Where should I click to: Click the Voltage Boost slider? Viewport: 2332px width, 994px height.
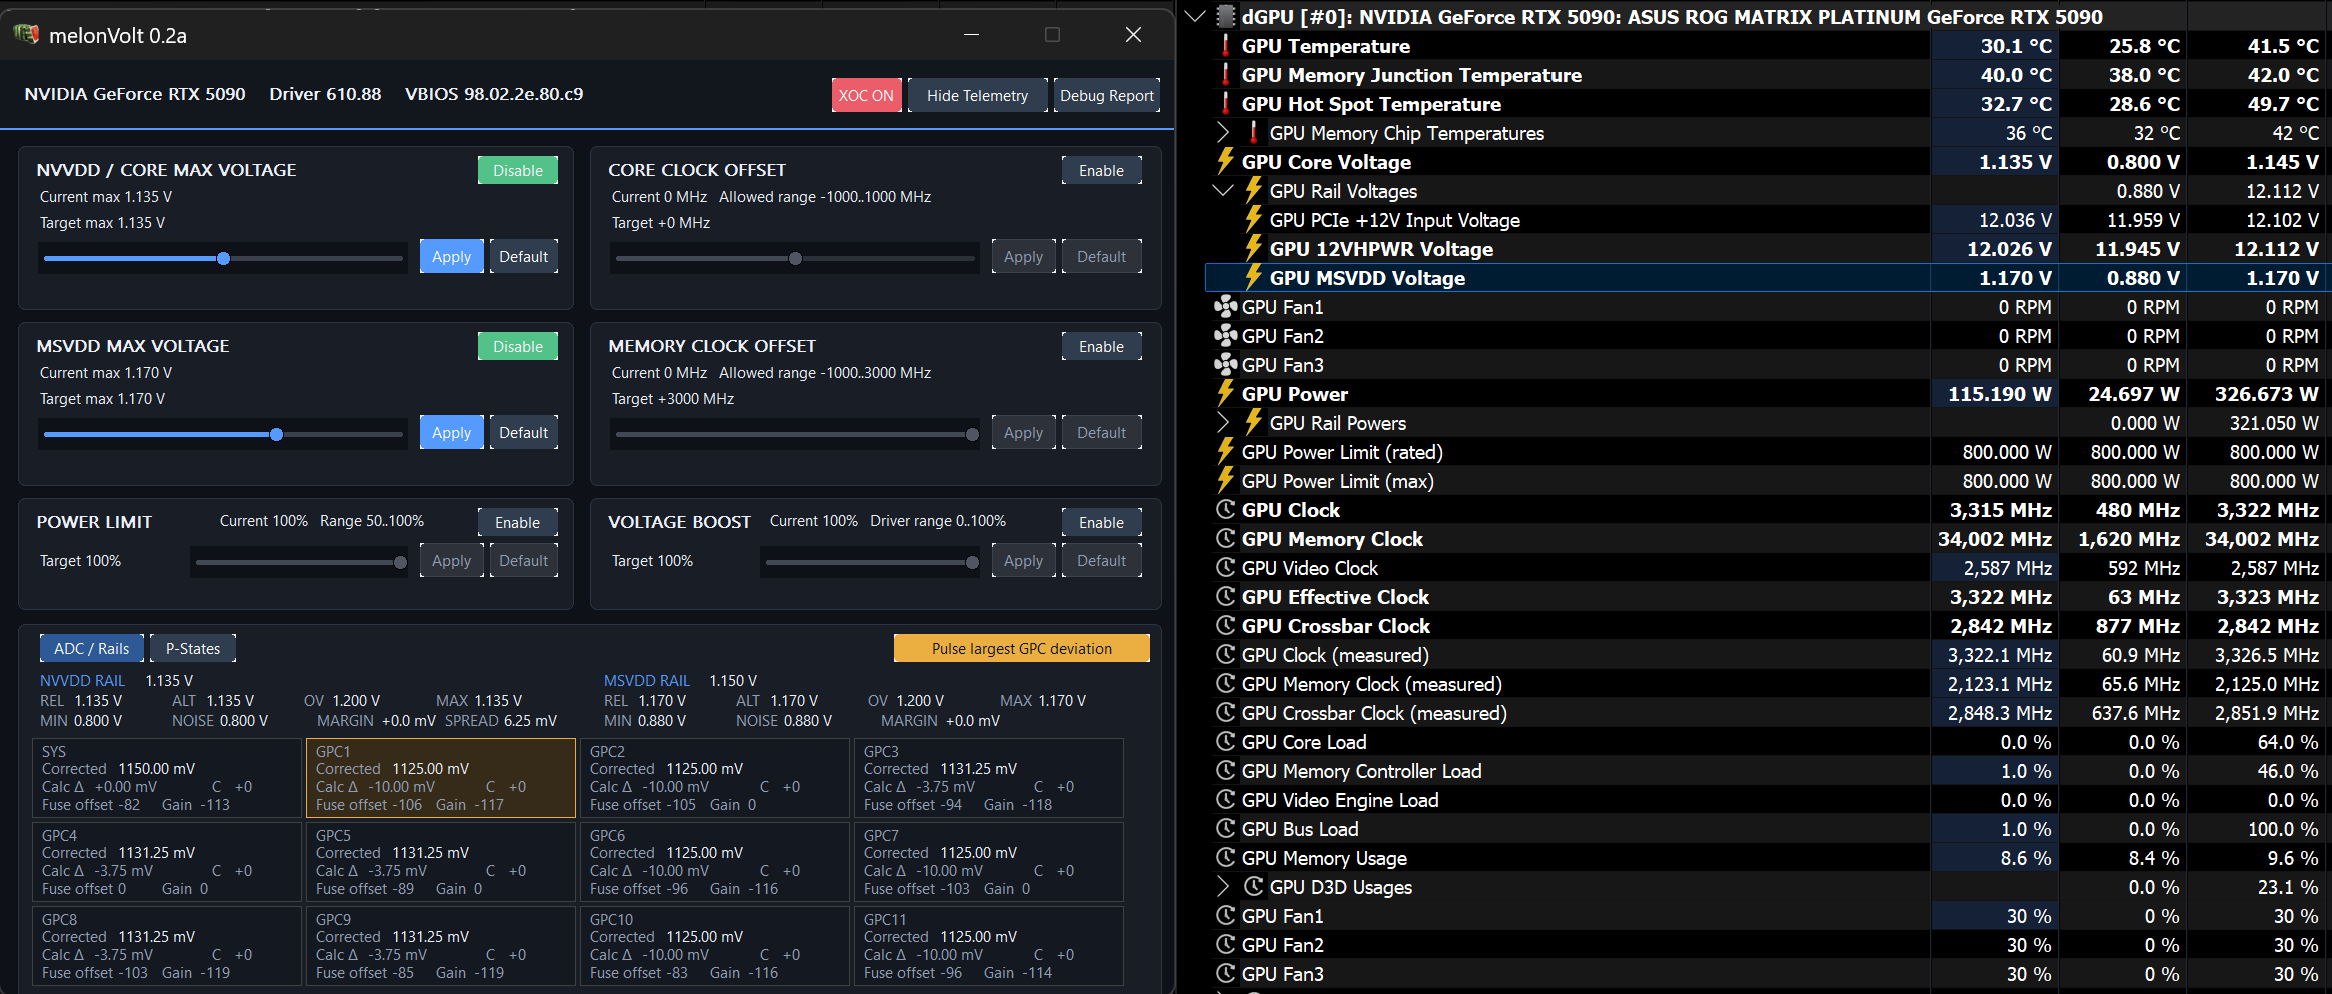tap(872, 563)
